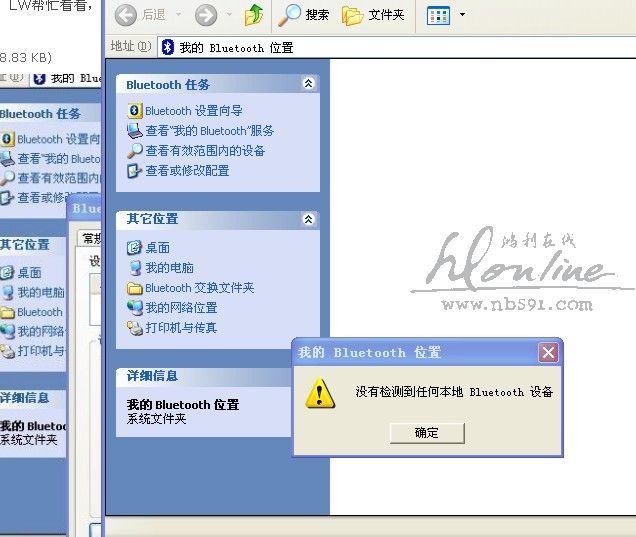Click 确定 button in Bluetooth dialog

click(427, 433)
